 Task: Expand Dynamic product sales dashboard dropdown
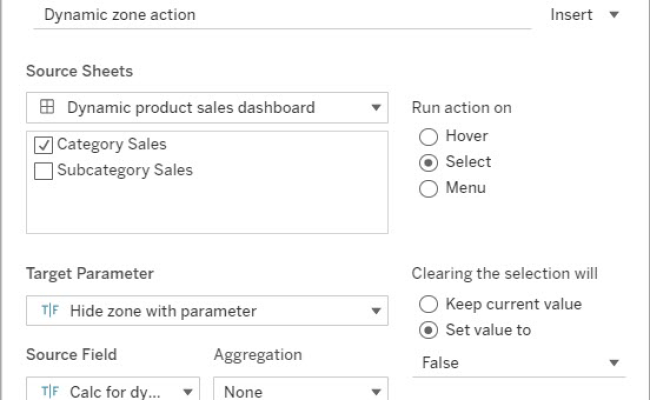pos(376,107)
